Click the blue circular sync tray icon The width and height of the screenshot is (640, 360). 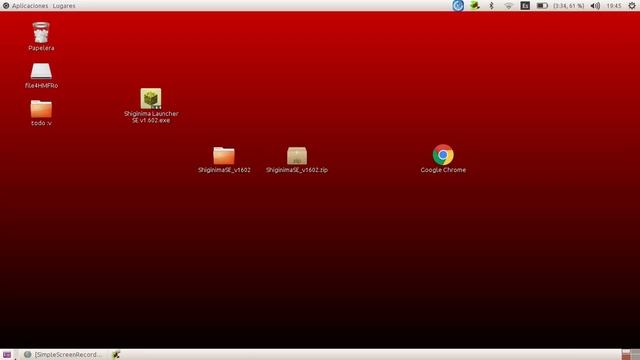click(x=458, y=5)
